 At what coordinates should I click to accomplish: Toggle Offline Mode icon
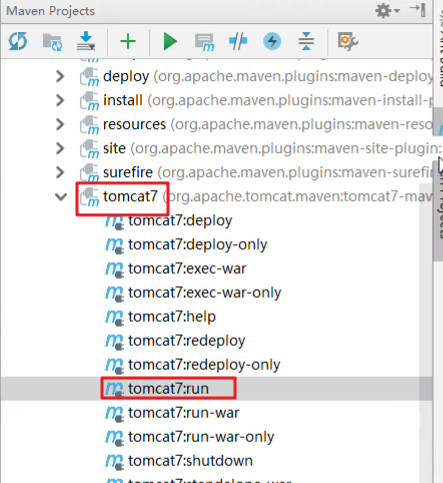[238, 41]
